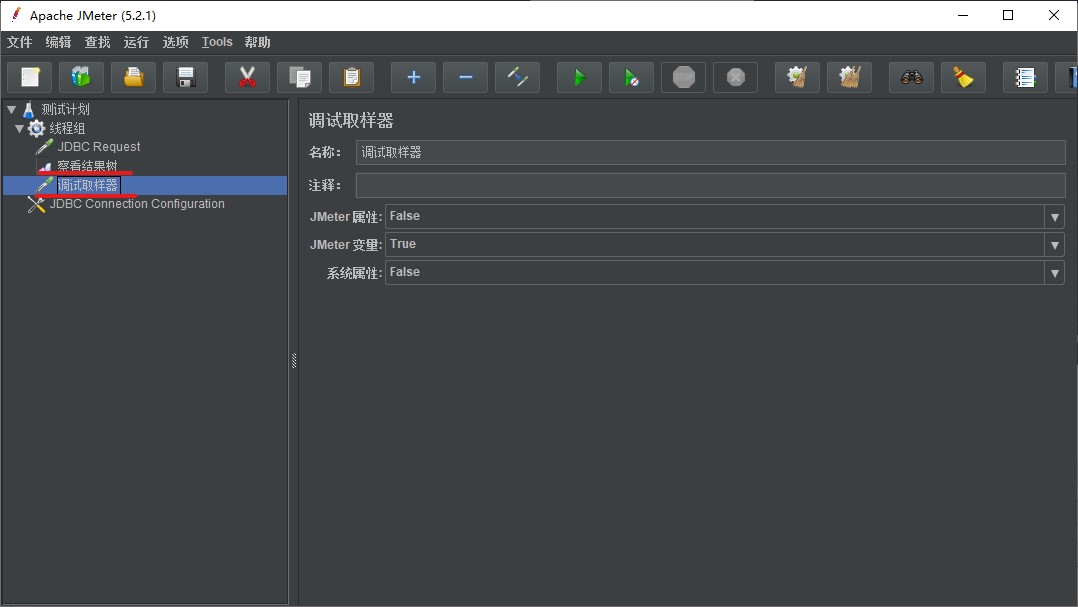Click the 系统属性 False value field
The width and height of the screenshot is (1078, 607).
[715, 273]
